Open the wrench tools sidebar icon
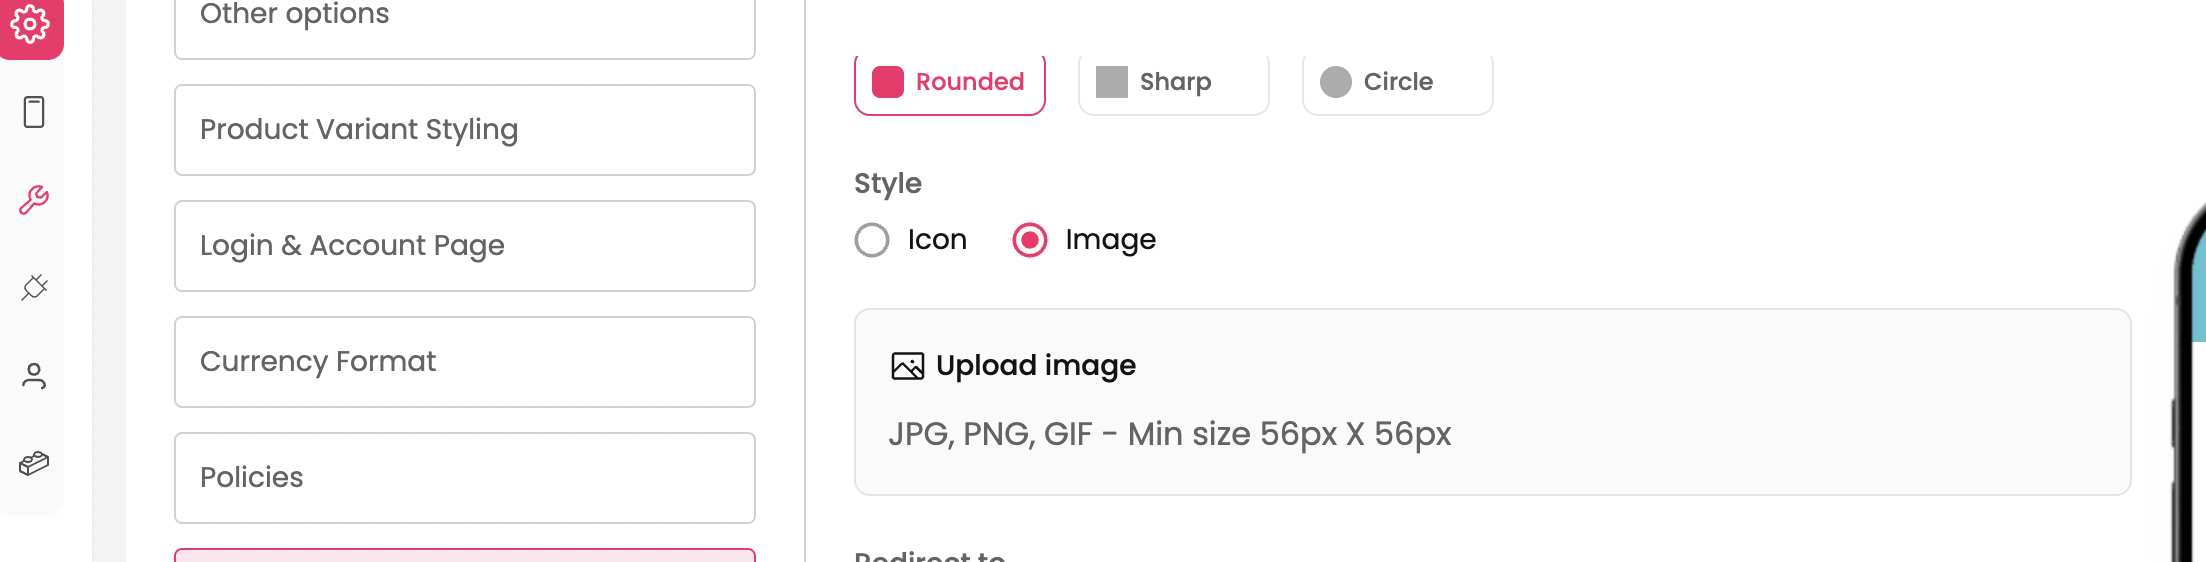Viewport: 2206px width, 562px height. click(x=34, y=200)
